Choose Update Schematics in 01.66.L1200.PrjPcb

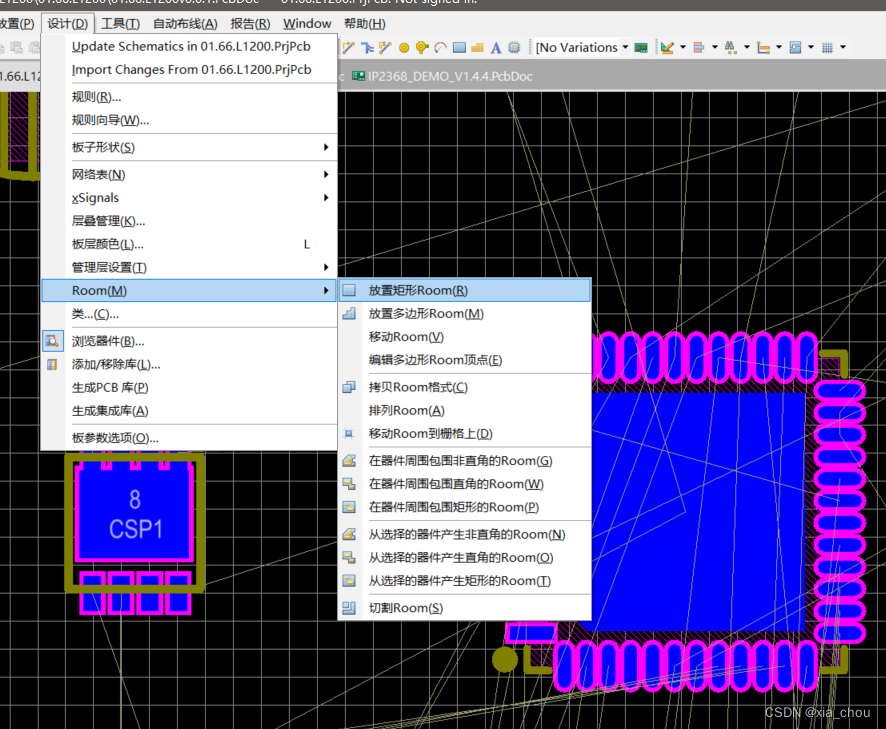pos(189,46)
